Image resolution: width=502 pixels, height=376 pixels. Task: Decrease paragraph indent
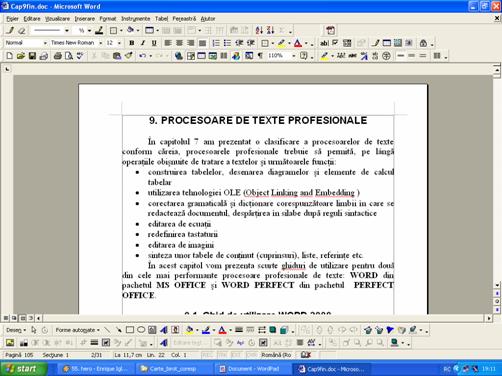(239, 43)
